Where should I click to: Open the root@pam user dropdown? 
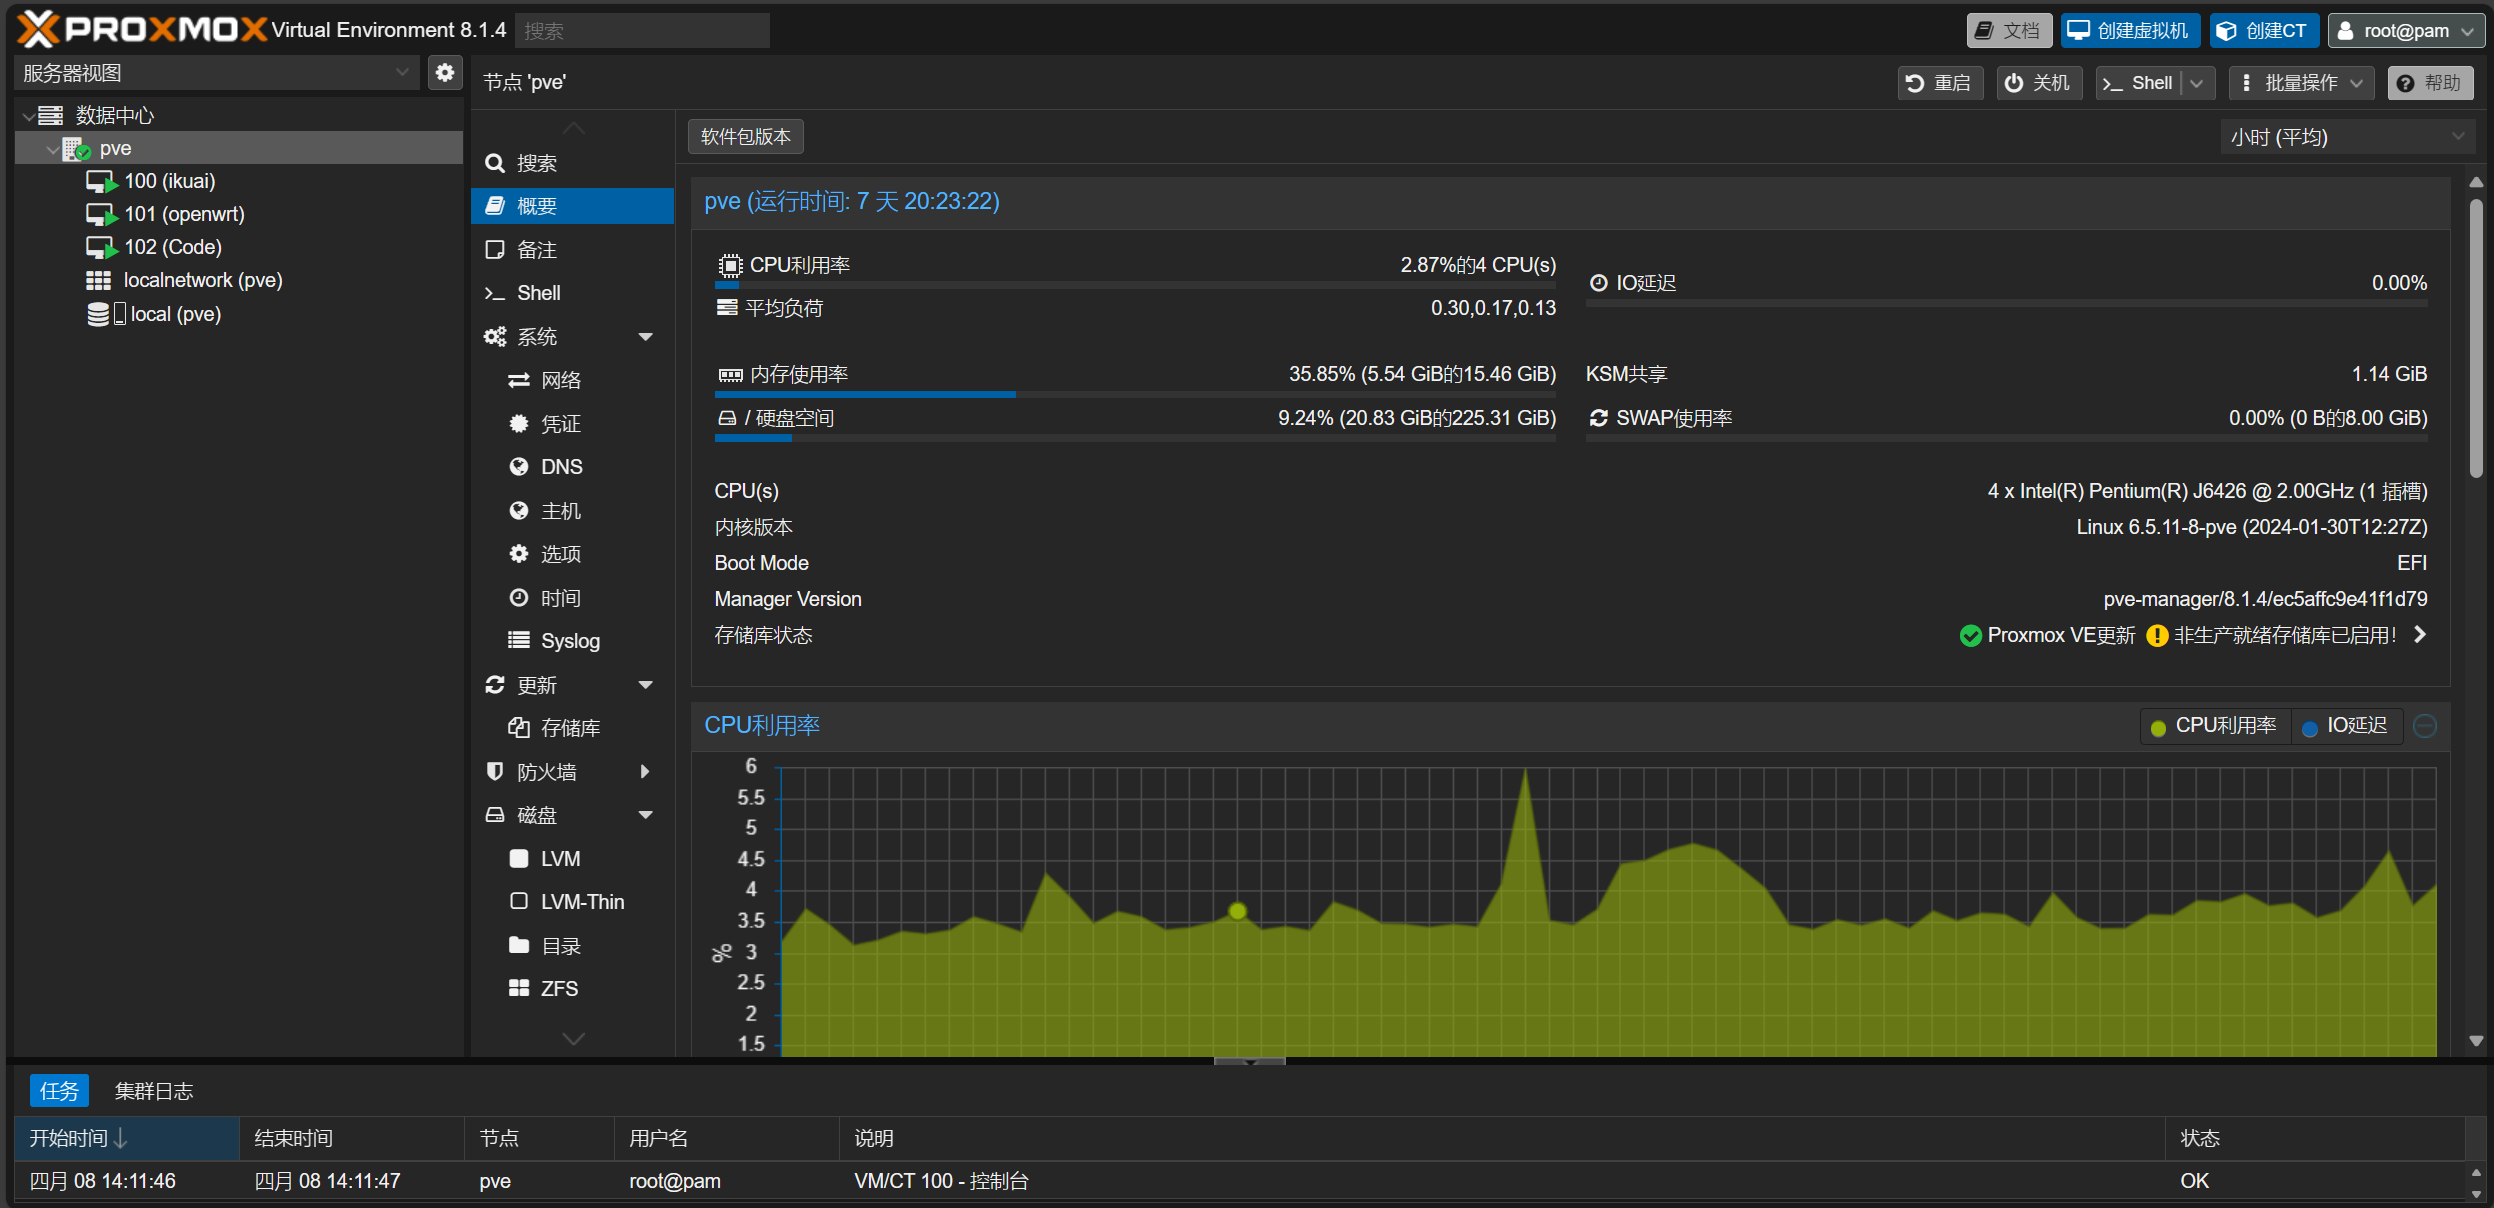click(x=2405, y=31)
